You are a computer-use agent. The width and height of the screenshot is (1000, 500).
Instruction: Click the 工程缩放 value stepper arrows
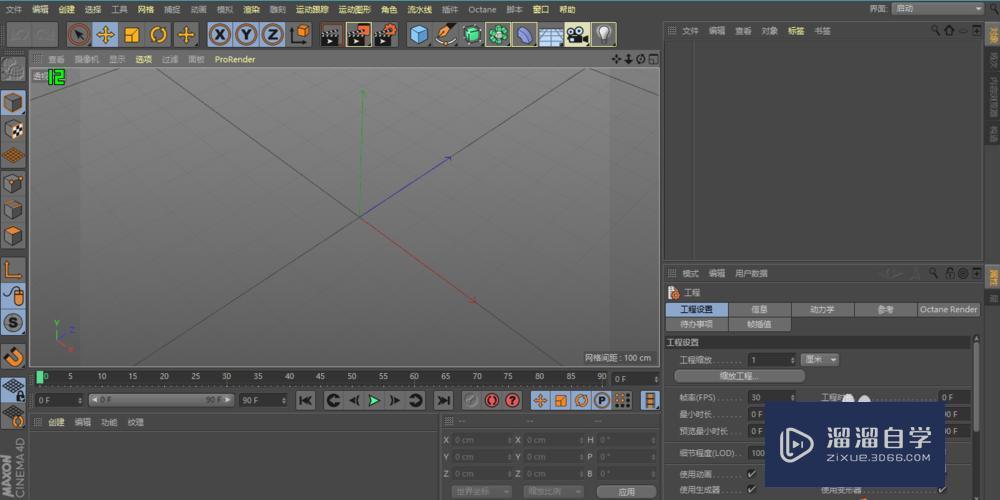tap(793, 360)
